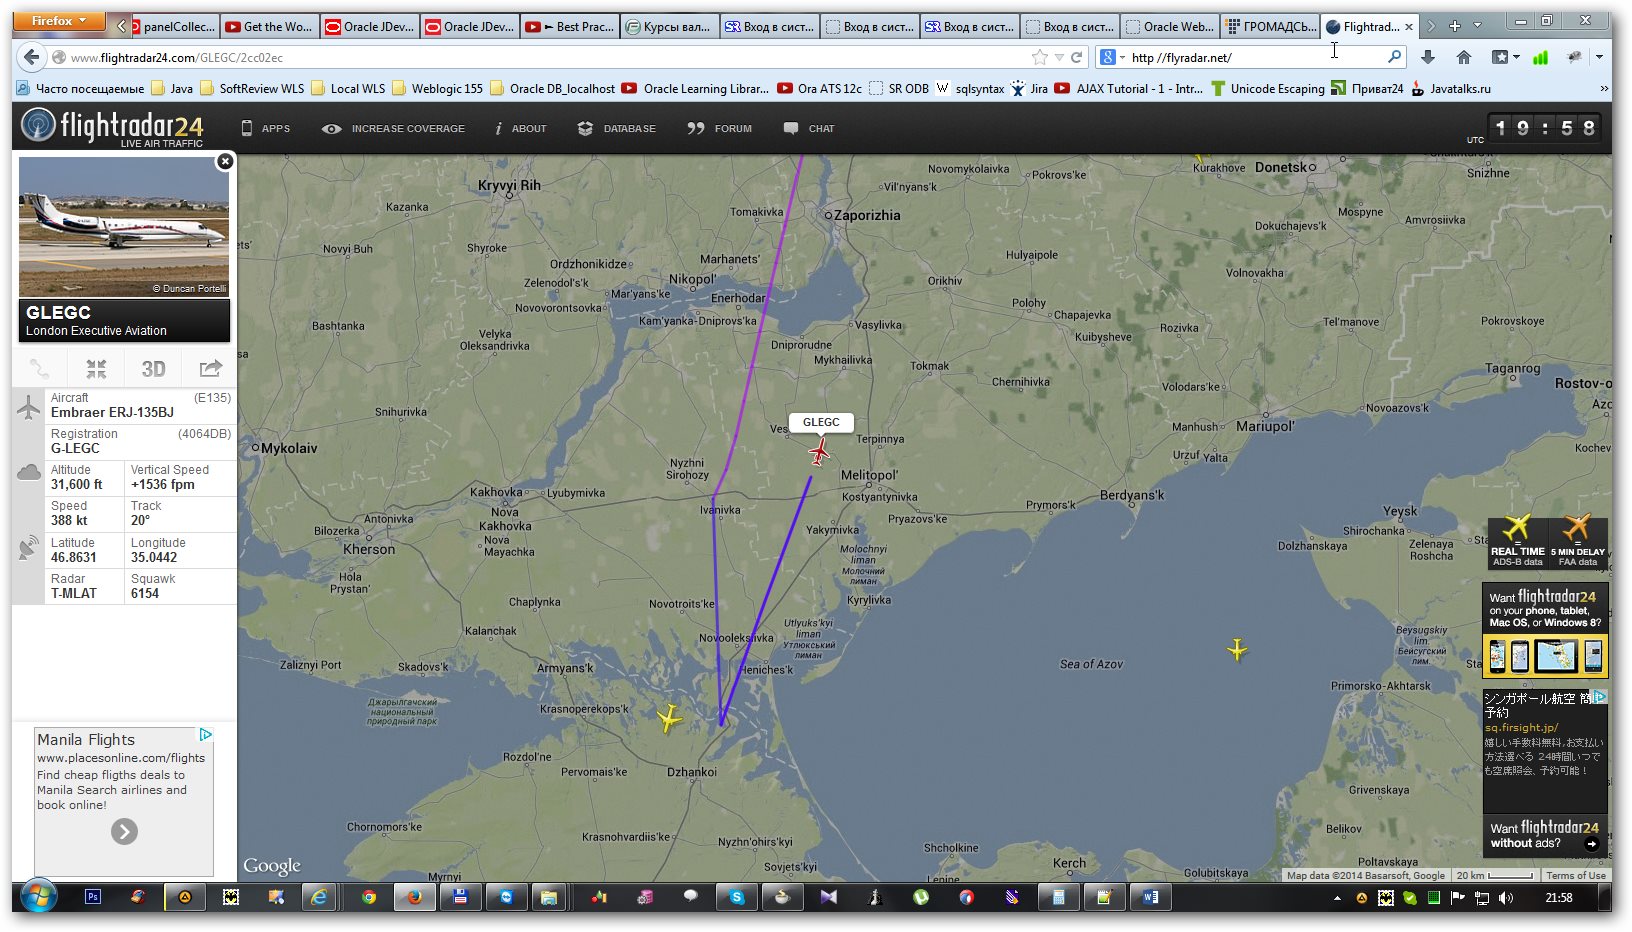Select the red GLEGC aircraft on the map
Screen dimensions: 1632x932
820,452
